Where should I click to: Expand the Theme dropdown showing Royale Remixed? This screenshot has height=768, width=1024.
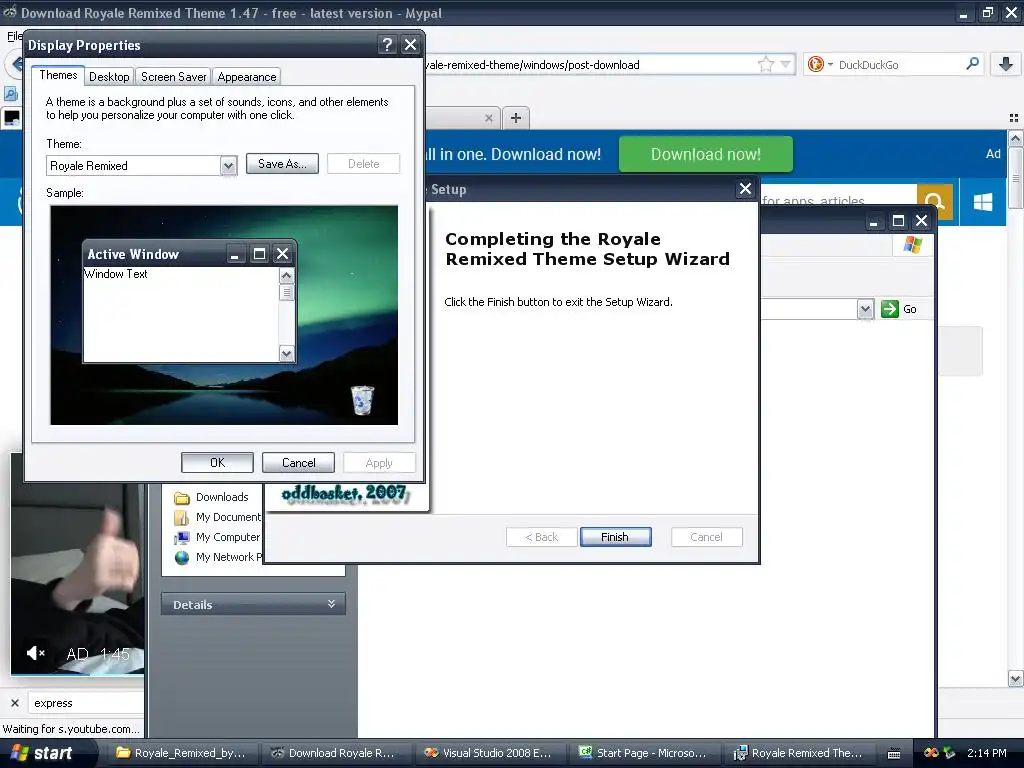pyautogui.click(x=228, y=166)
